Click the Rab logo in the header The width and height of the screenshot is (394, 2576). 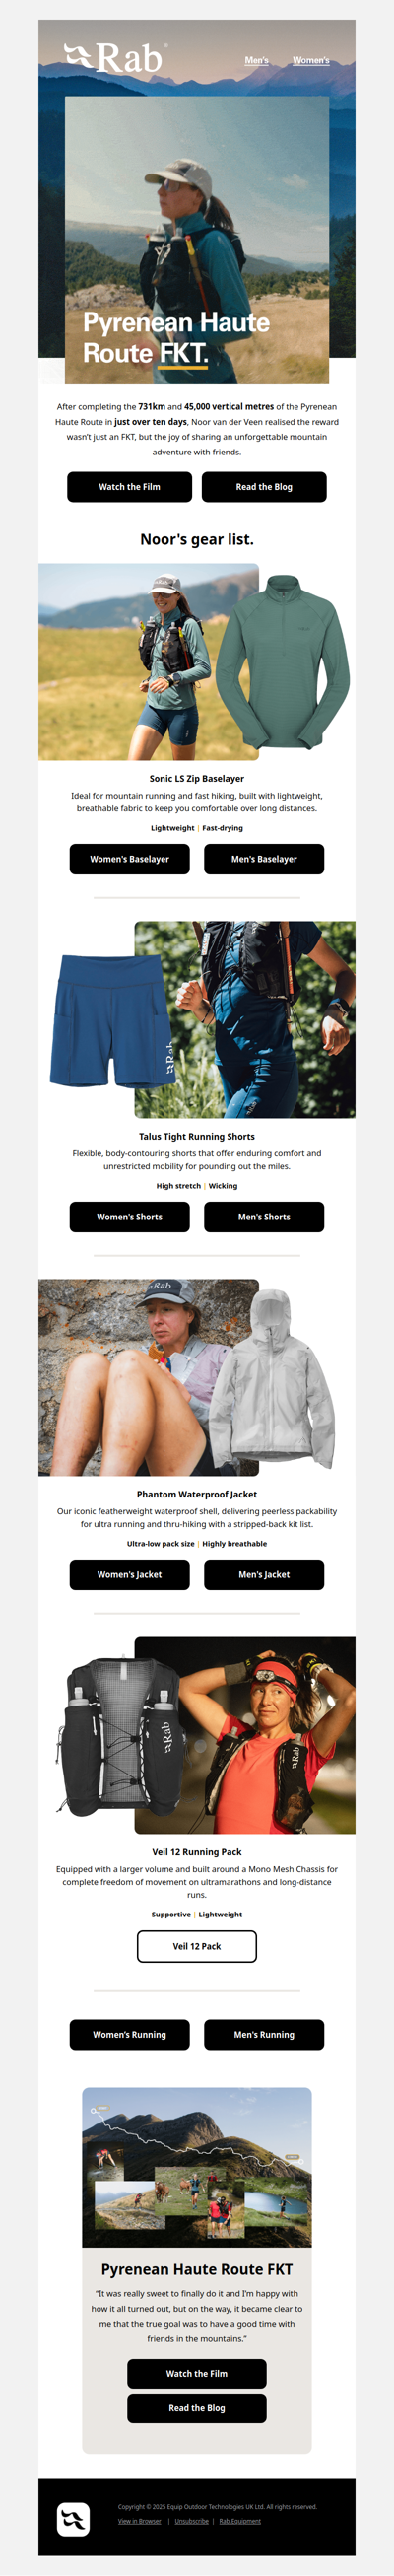[114, 59]
